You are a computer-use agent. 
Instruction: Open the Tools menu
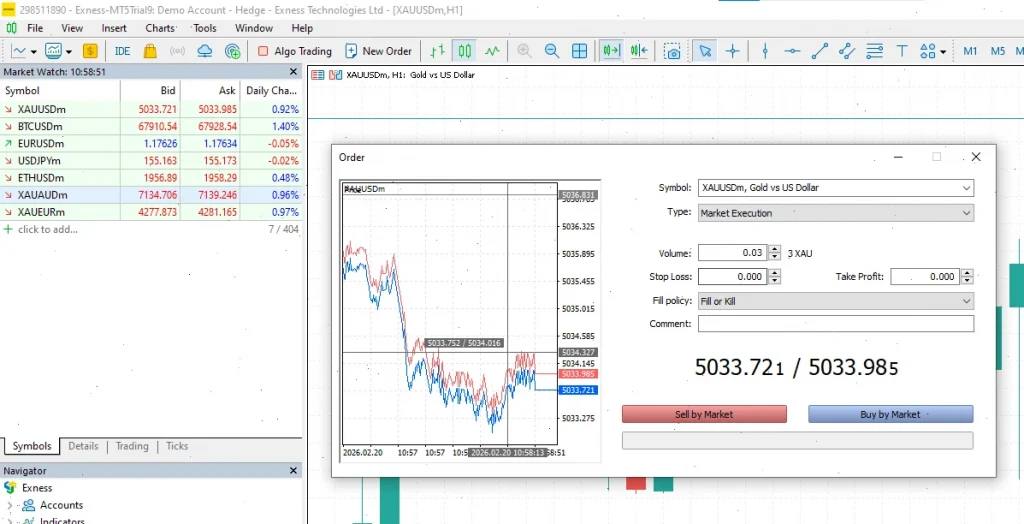coord(204,28)
